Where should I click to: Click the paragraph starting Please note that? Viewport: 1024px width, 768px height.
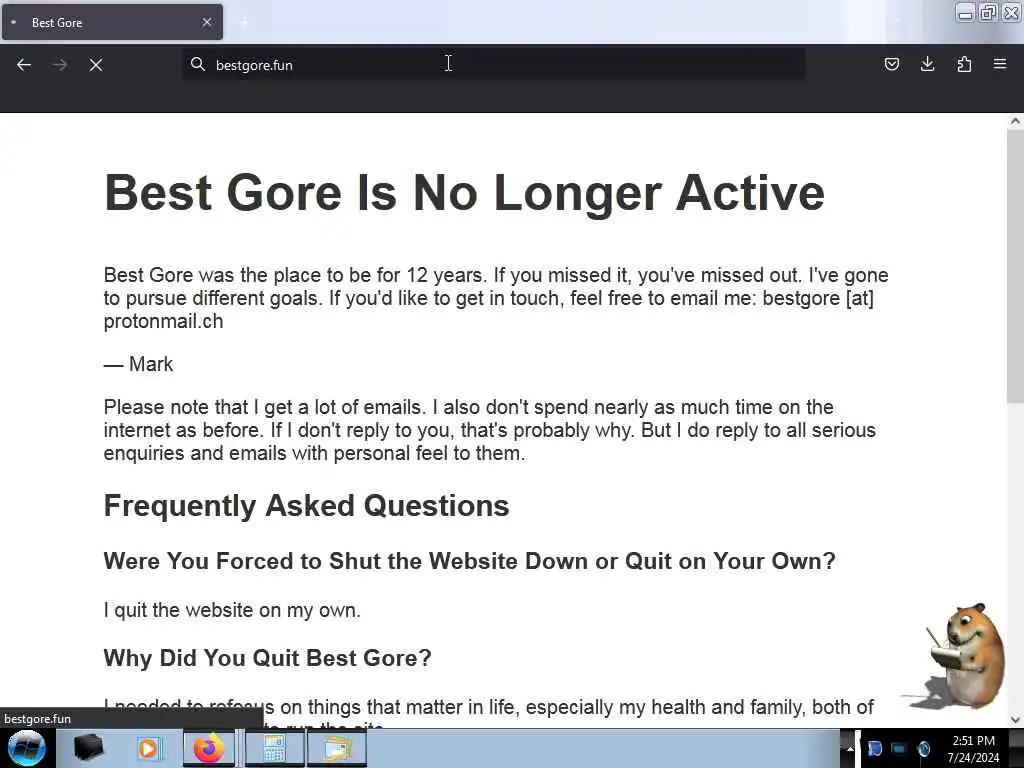490,430
